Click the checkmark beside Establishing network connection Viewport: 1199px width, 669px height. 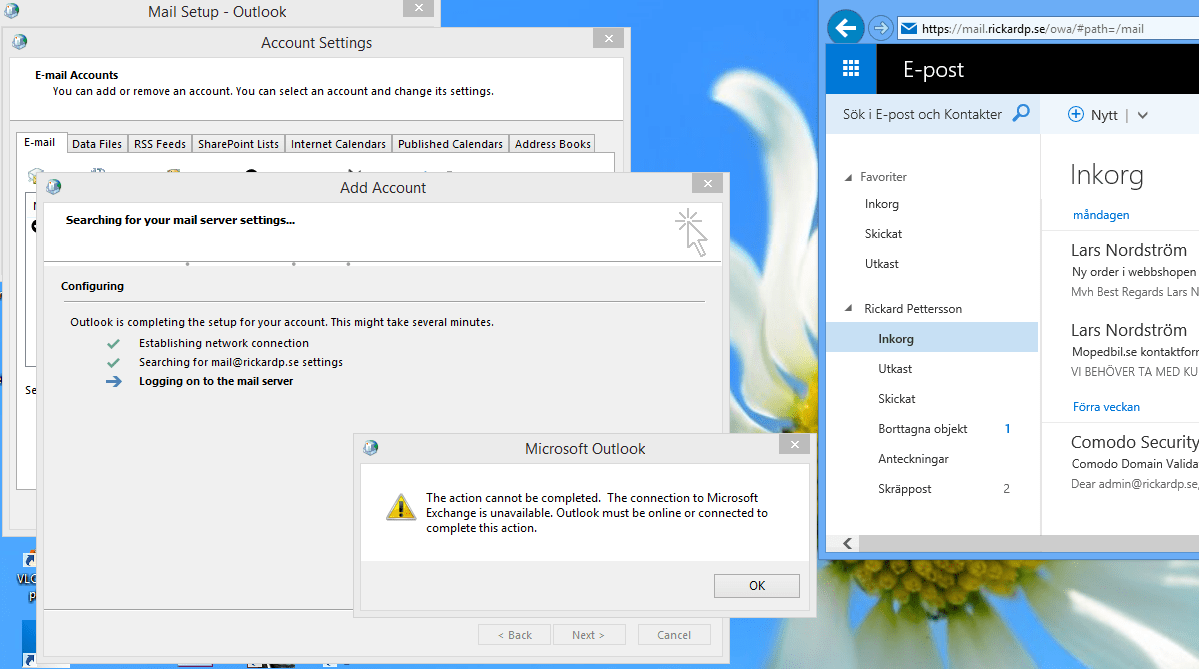[x=113, y=343]
